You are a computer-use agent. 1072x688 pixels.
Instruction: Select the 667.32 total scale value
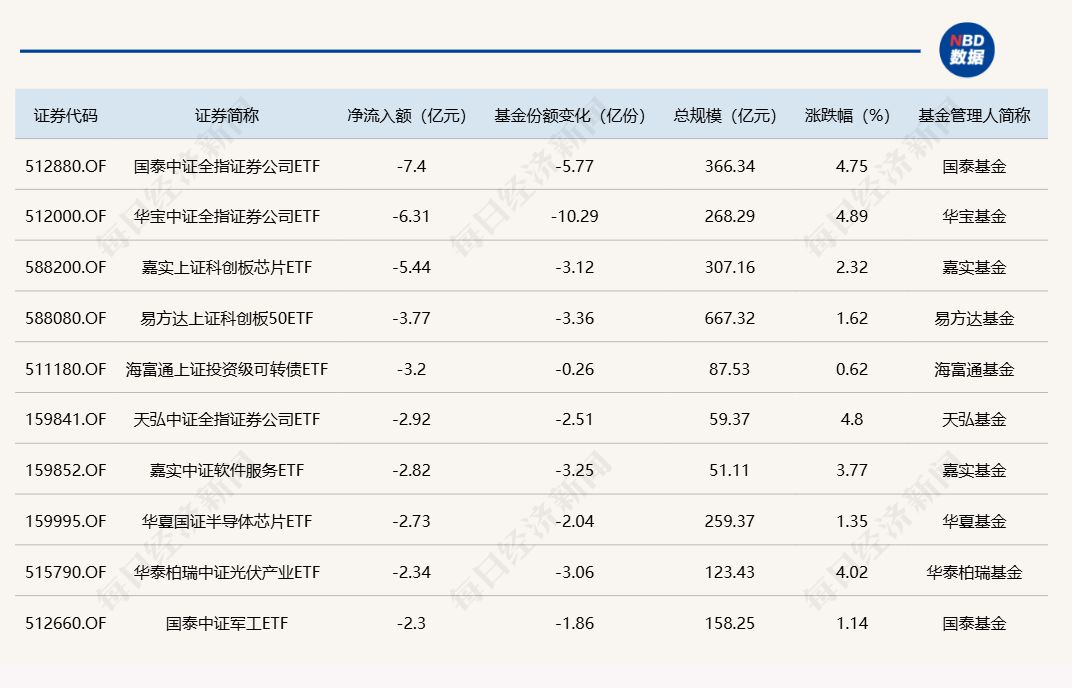pos(729,319)
